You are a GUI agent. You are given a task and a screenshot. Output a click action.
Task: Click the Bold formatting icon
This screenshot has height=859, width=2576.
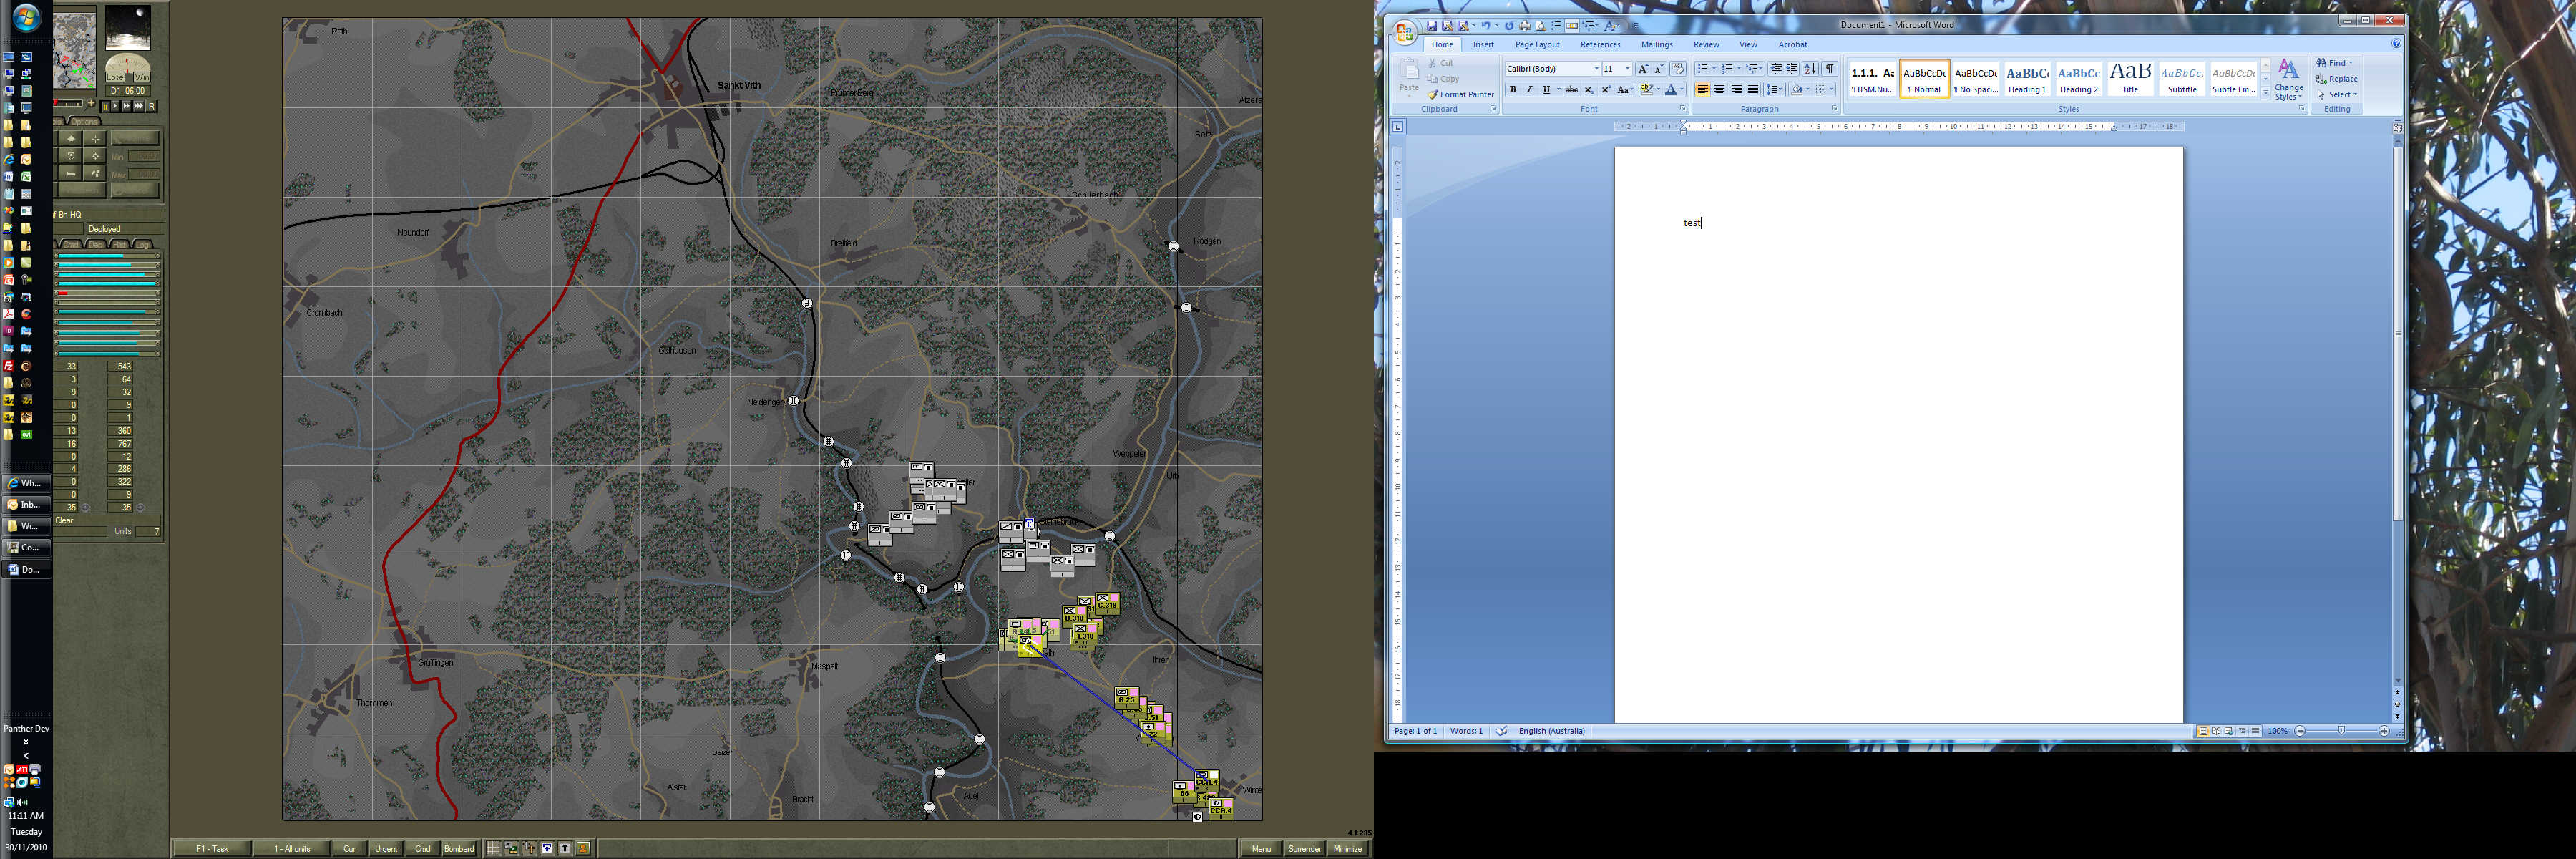(x=1512, y=90)
